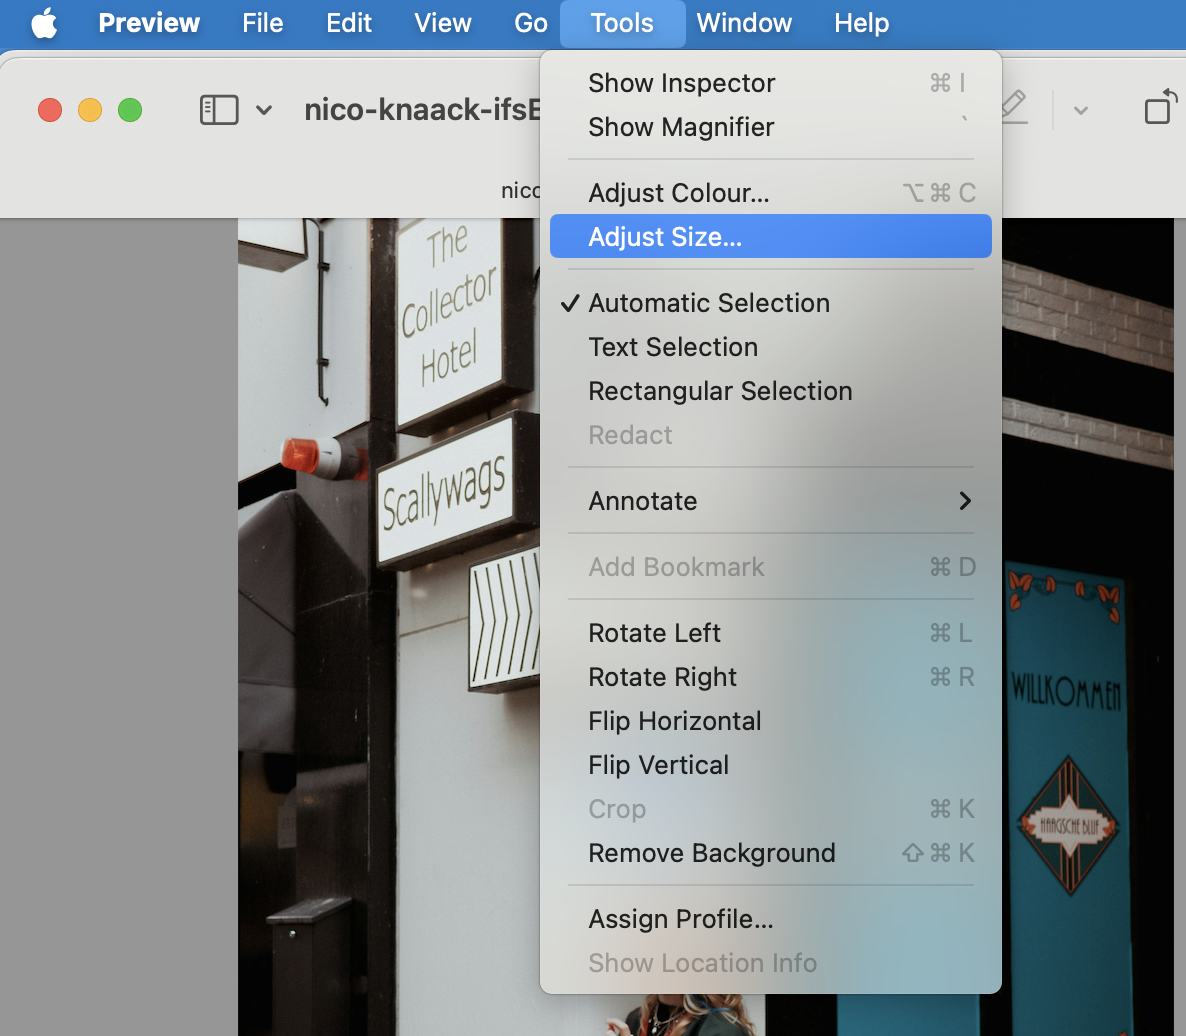Screen dimensions: 1186x1036
Task: Click the green full-screen button
Action: point(130,110)
